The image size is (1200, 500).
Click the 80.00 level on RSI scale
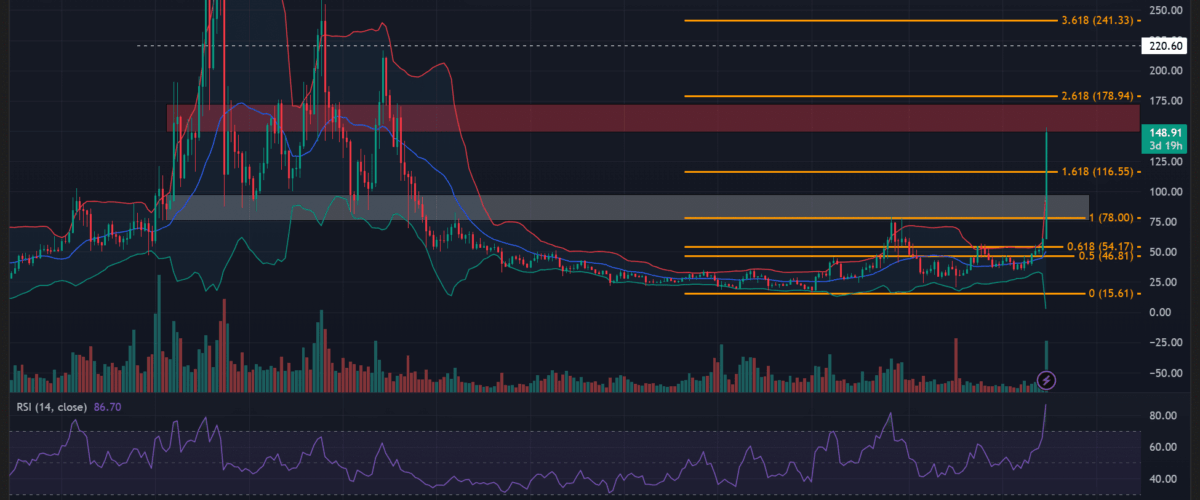click(x=1163, y=416)
